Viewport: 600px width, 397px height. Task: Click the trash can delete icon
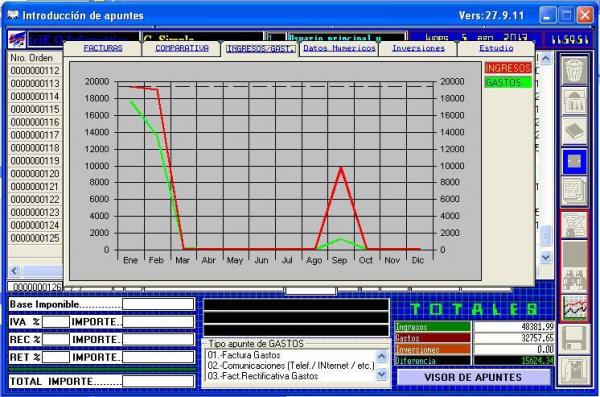pyautogui.click(x=574, y=70)
